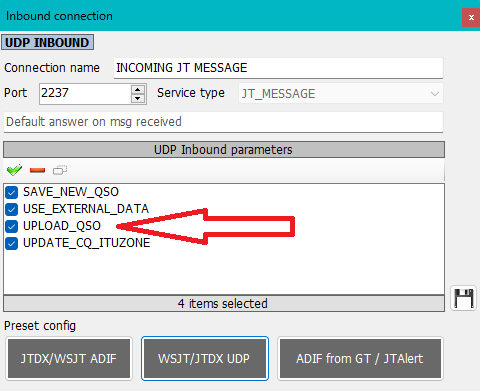Close the Inbound connection dialog
The width and height of the screenshot is (480, 391).
point(471,17)
